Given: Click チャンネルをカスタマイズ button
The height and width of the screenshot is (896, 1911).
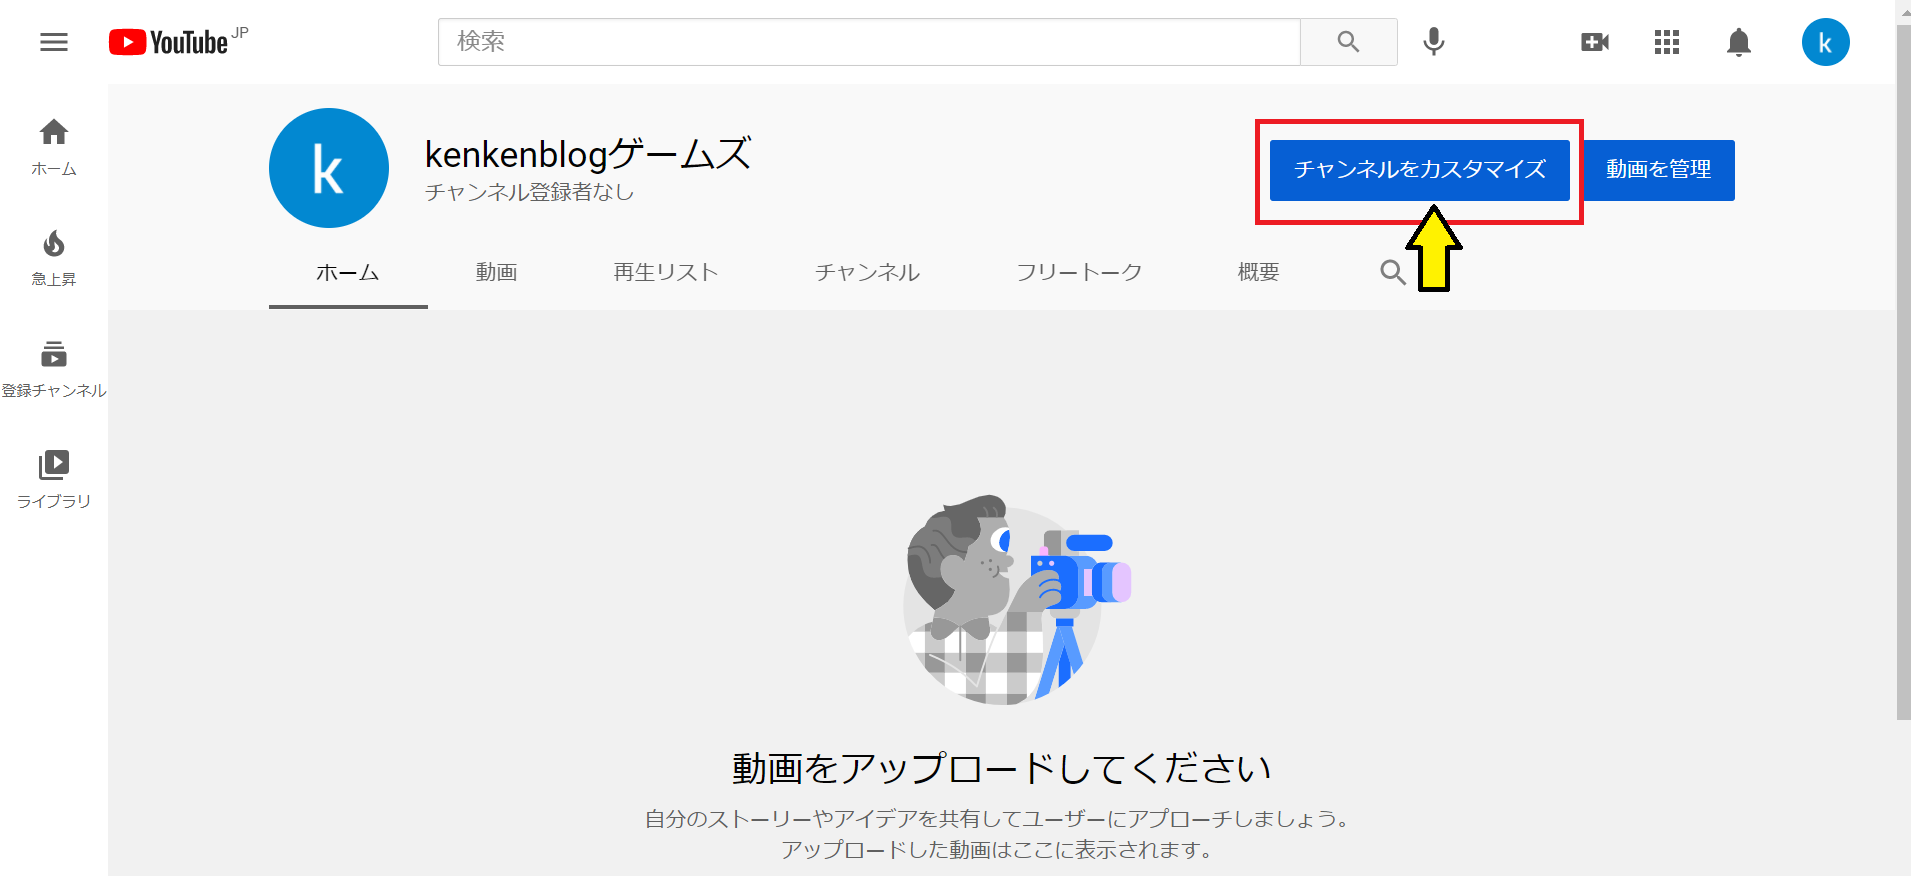Looking at the screenshot, I should click(x=1419, y=170).
